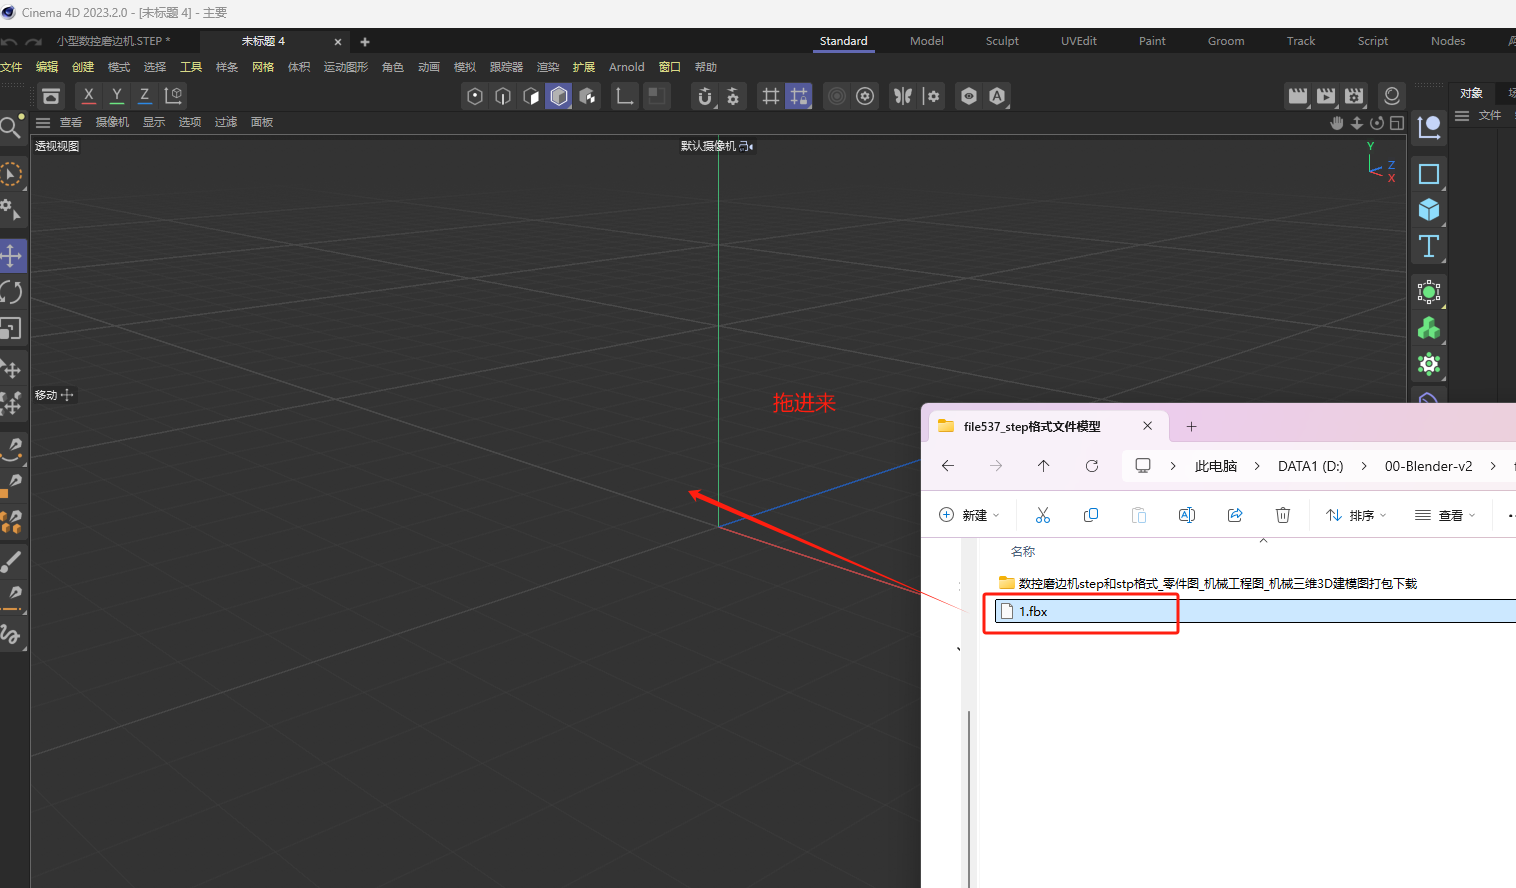Go up one folder in Explorer
1516x888 pixels.
[x=1043, y=466]
